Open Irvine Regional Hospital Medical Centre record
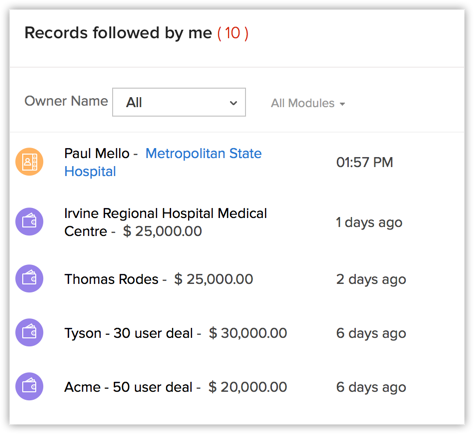Screen dimensions: 474x434 (165, 222)
